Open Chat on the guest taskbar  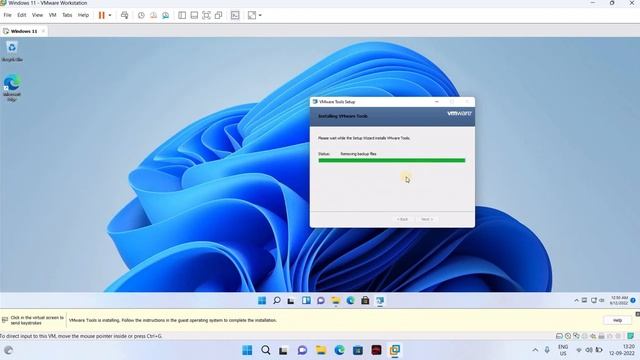(x=321, y=300)
